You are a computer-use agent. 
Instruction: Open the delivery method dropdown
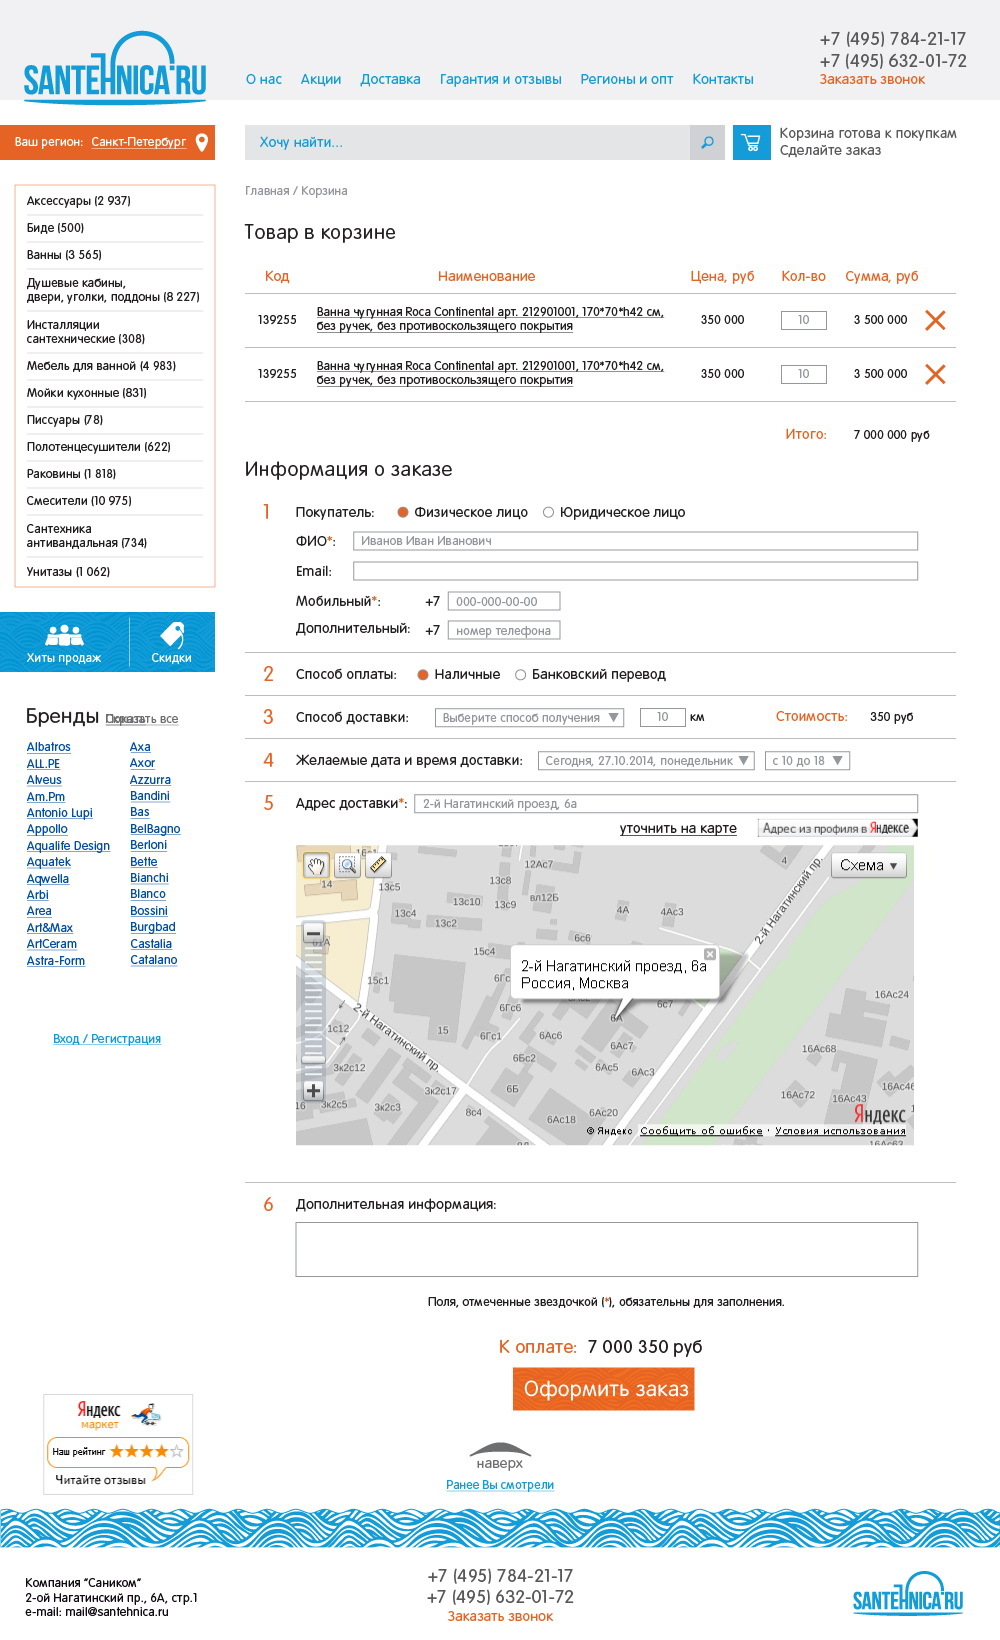click(x=529, y=717)
